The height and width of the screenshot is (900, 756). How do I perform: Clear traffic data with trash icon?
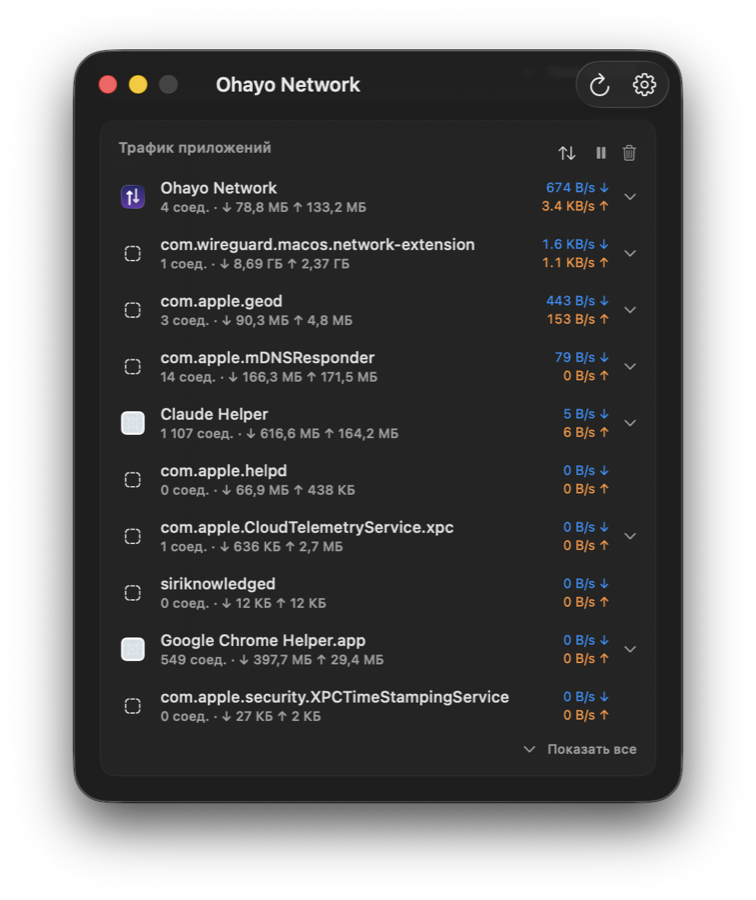coord(629,153)
